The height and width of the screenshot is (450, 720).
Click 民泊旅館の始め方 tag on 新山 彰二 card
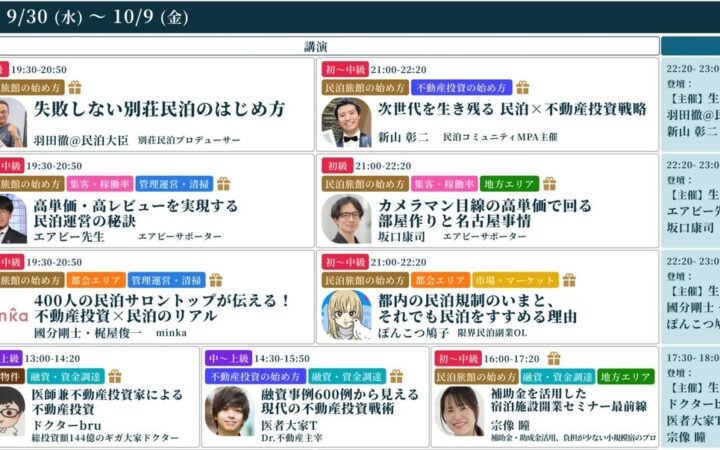click(x=365, y=87)
